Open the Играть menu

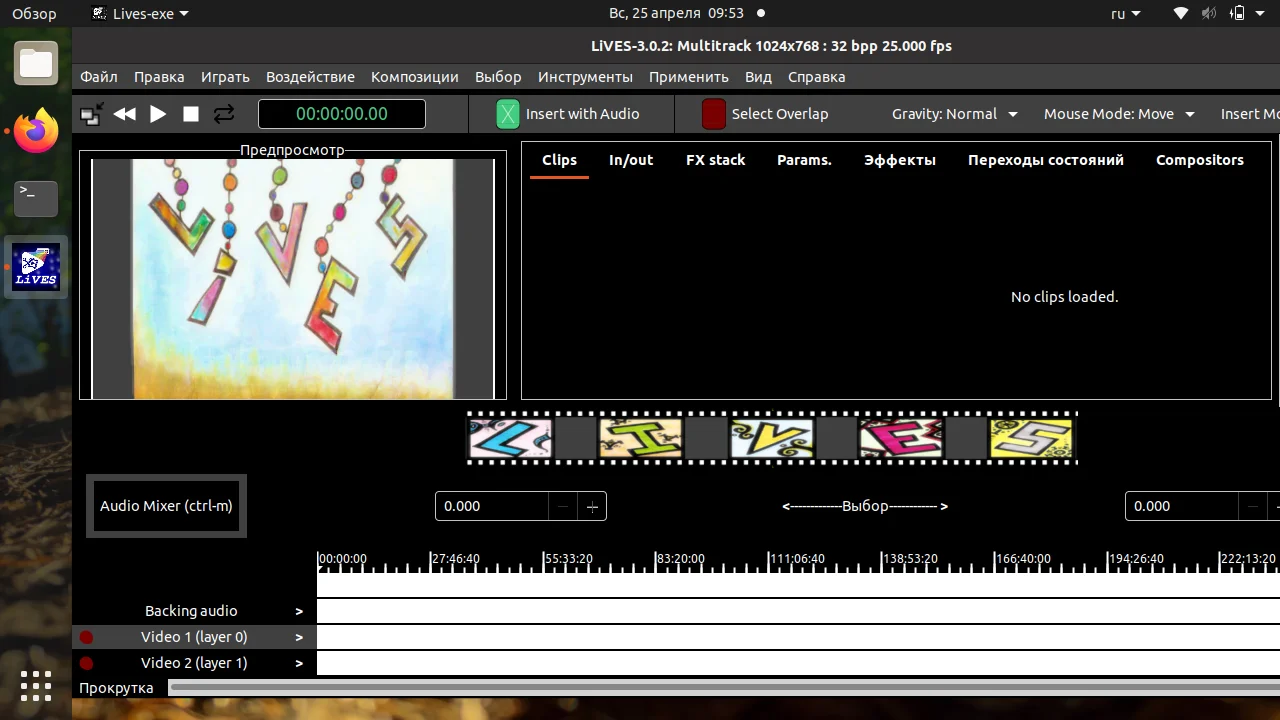click(x=225, y=77)
